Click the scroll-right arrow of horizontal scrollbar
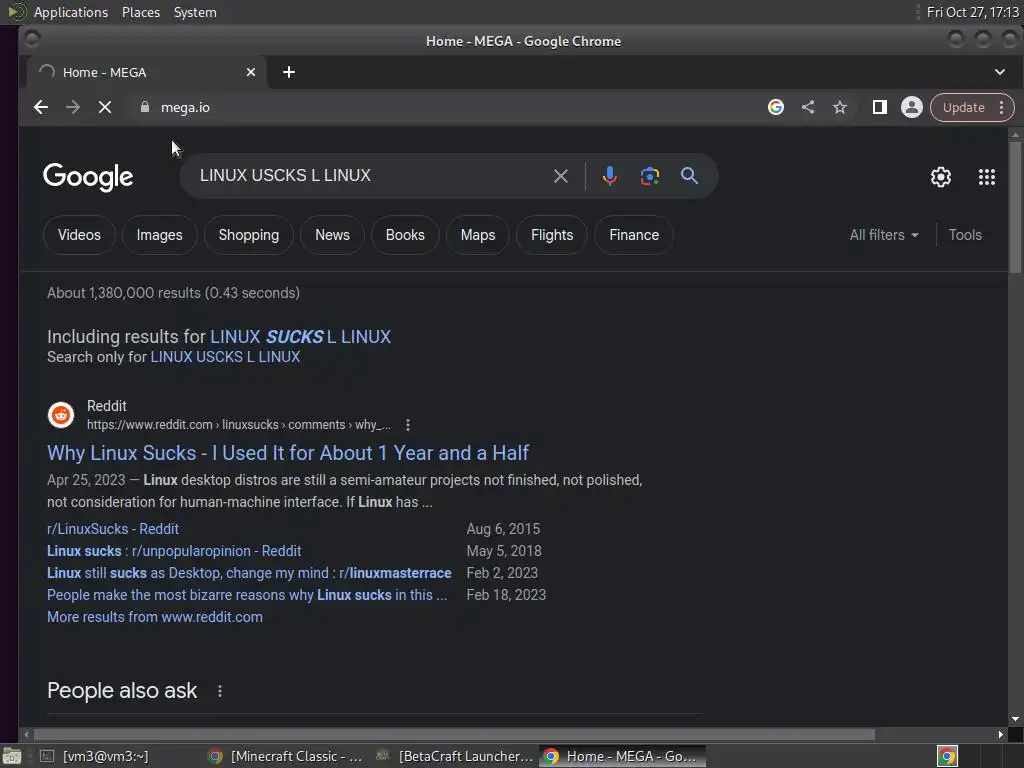 click(1000, 735)
